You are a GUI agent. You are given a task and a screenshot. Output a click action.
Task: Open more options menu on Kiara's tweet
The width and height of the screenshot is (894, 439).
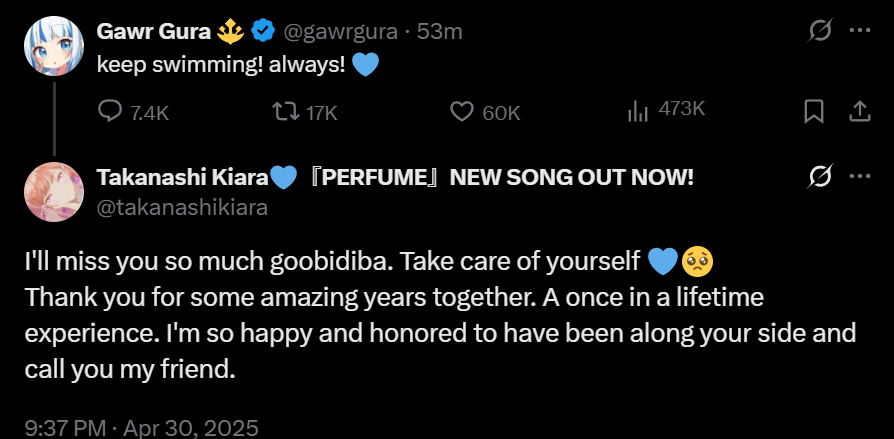coord(858,177)
